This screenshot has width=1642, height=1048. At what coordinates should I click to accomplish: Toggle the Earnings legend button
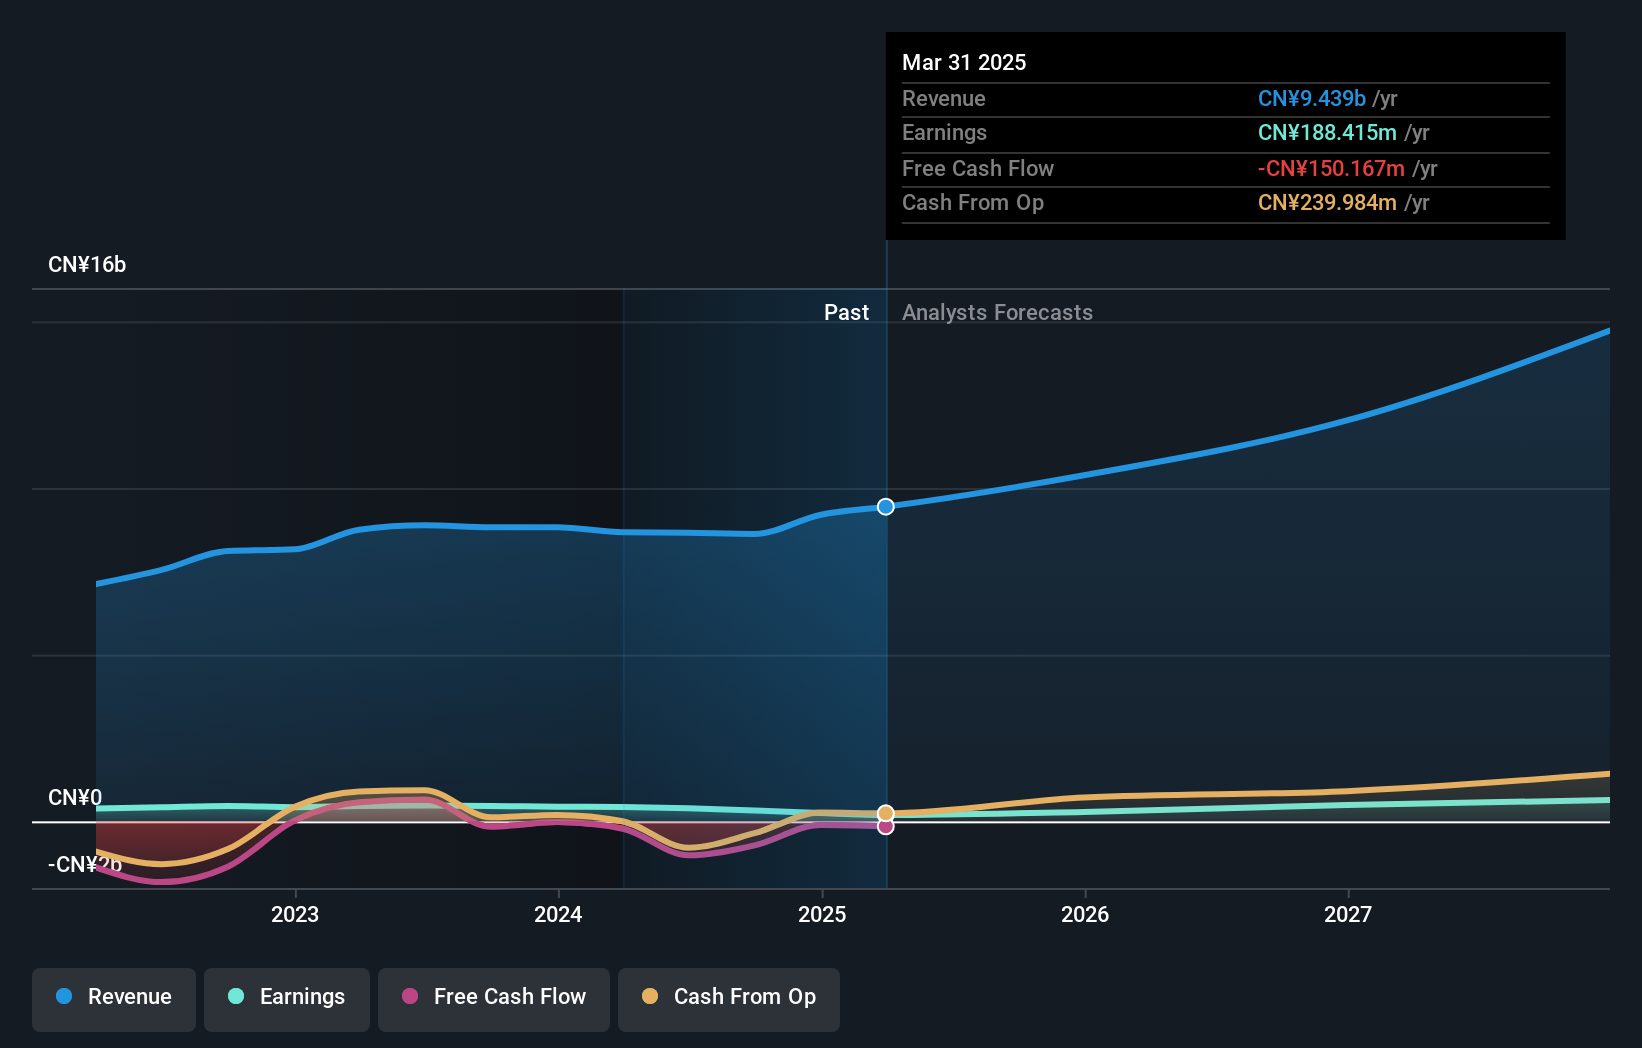(x=287, y=999)
